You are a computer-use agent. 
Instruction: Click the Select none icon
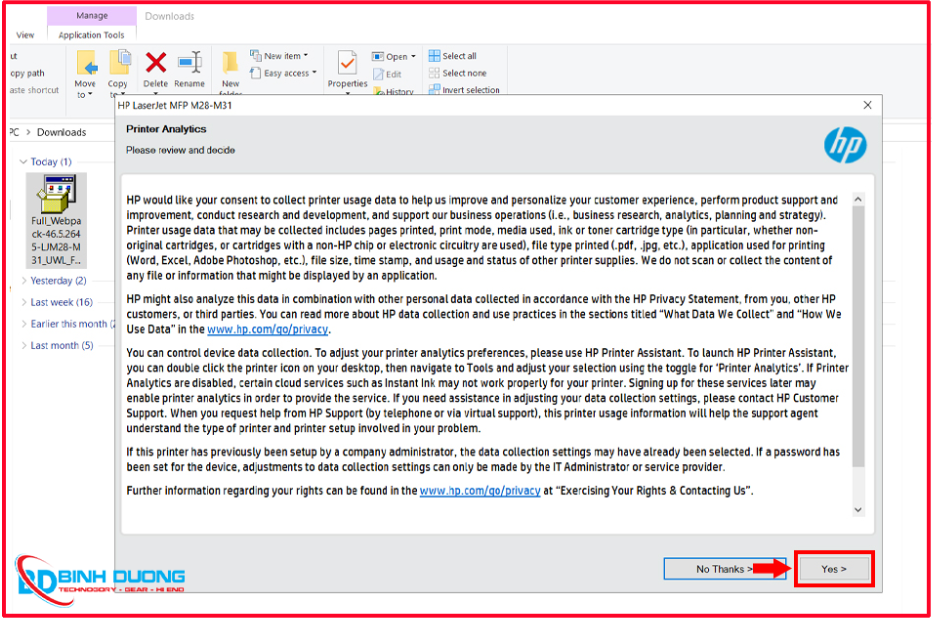click(x=434, y=73)
